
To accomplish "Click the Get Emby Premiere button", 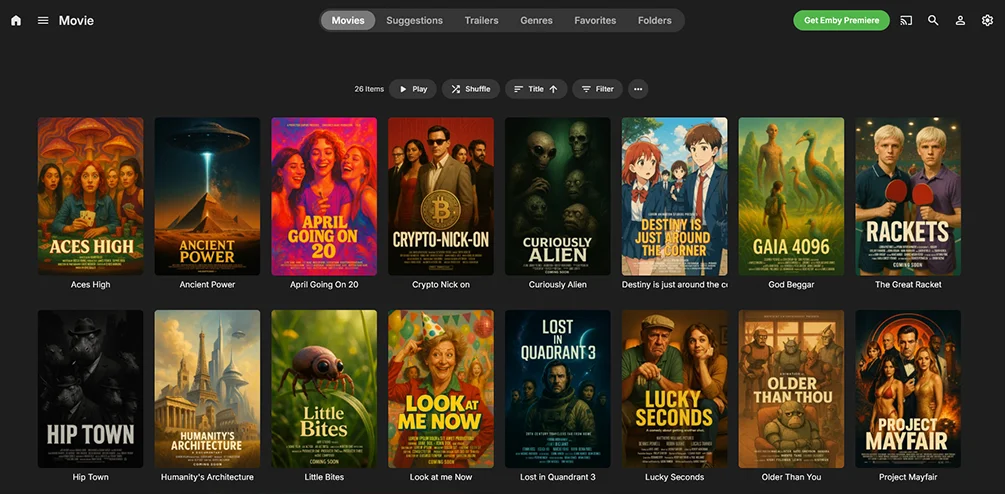I will click(841, 20).
